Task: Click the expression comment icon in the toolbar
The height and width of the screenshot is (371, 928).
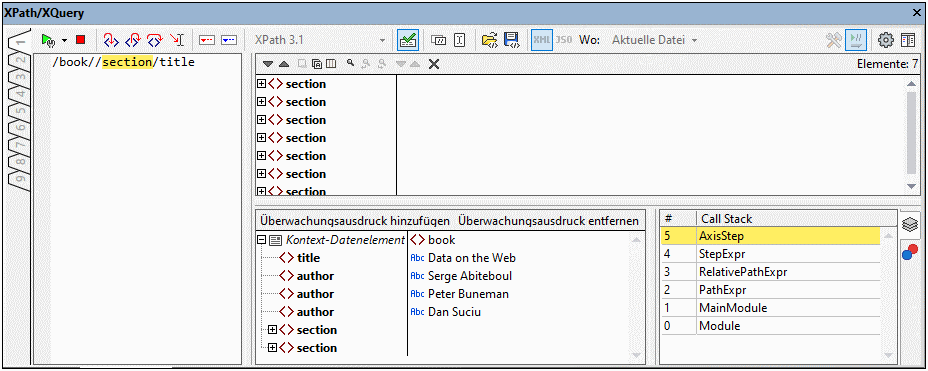Action: pos(439,40)
